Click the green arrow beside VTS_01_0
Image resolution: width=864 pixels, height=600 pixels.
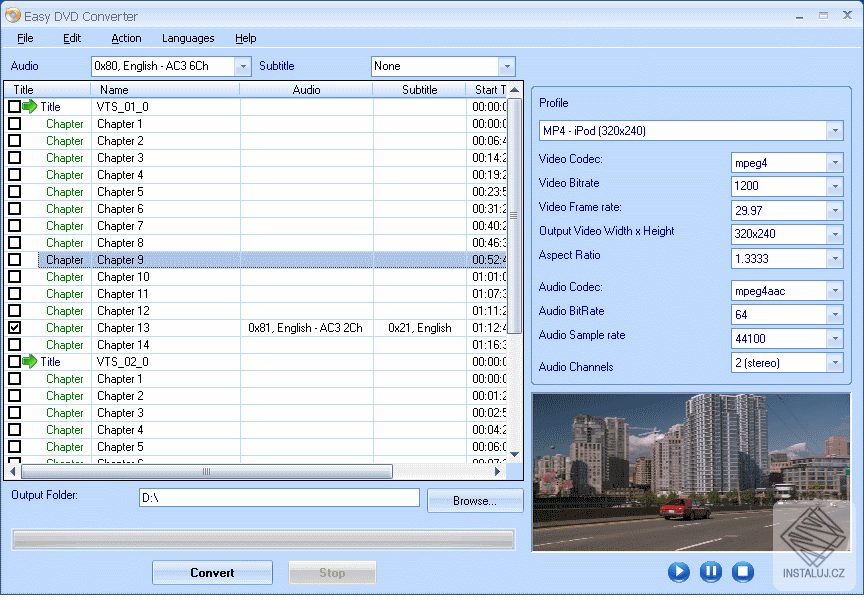click(x=30, y=106)
